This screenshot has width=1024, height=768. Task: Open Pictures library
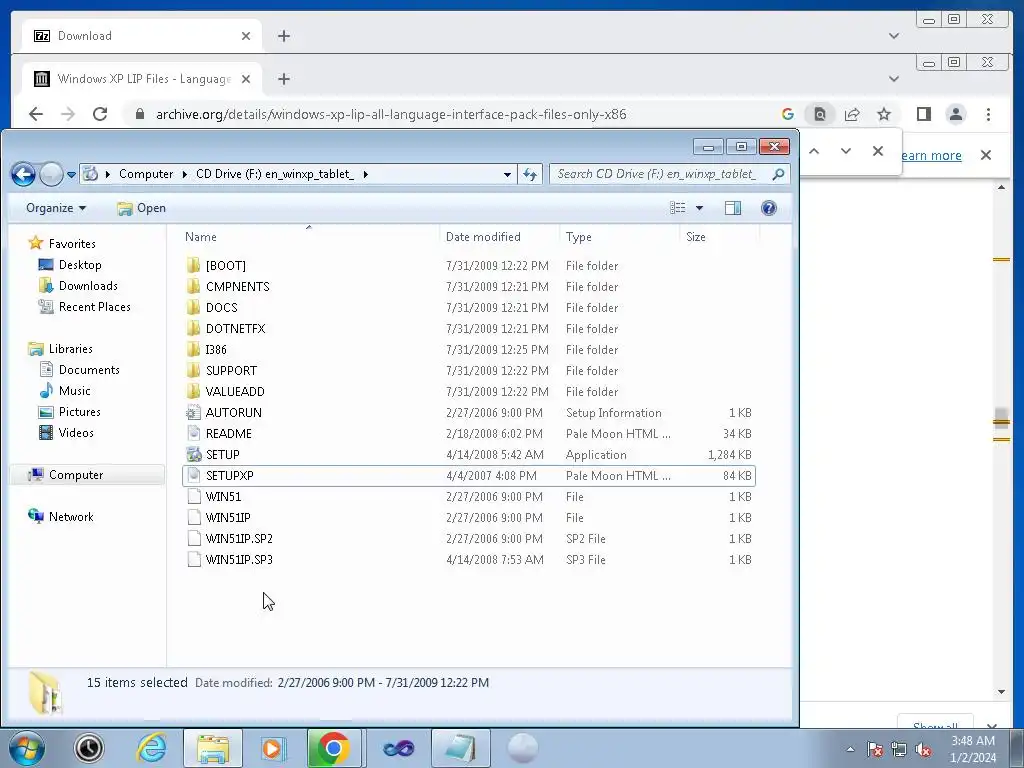[x=70, y=411]
